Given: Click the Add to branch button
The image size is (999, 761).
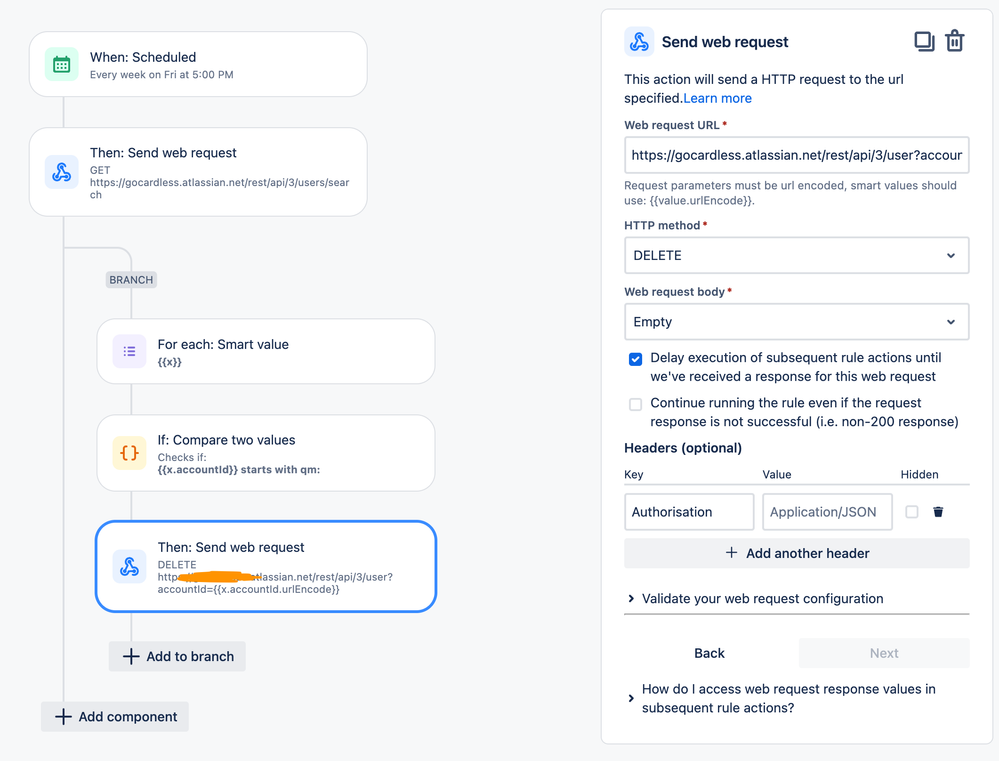Looking at the screenshot, I should [x=177, y=656].
